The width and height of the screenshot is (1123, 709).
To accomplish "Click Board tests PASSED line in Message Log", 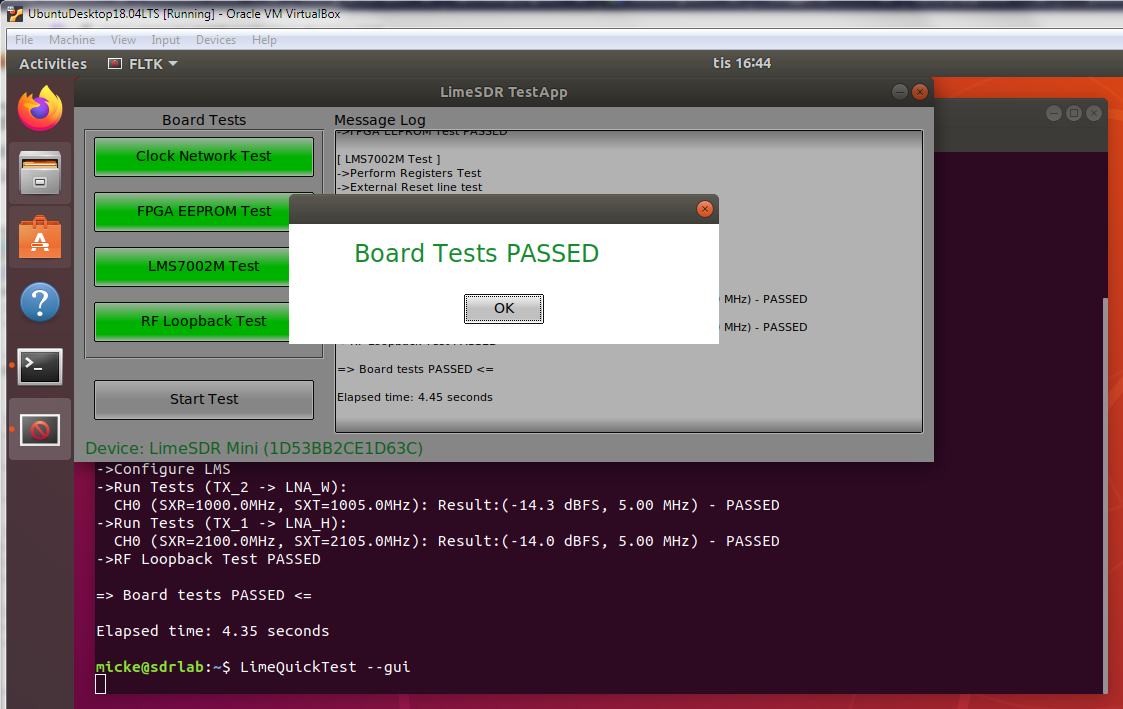I will tap(415, 370).
